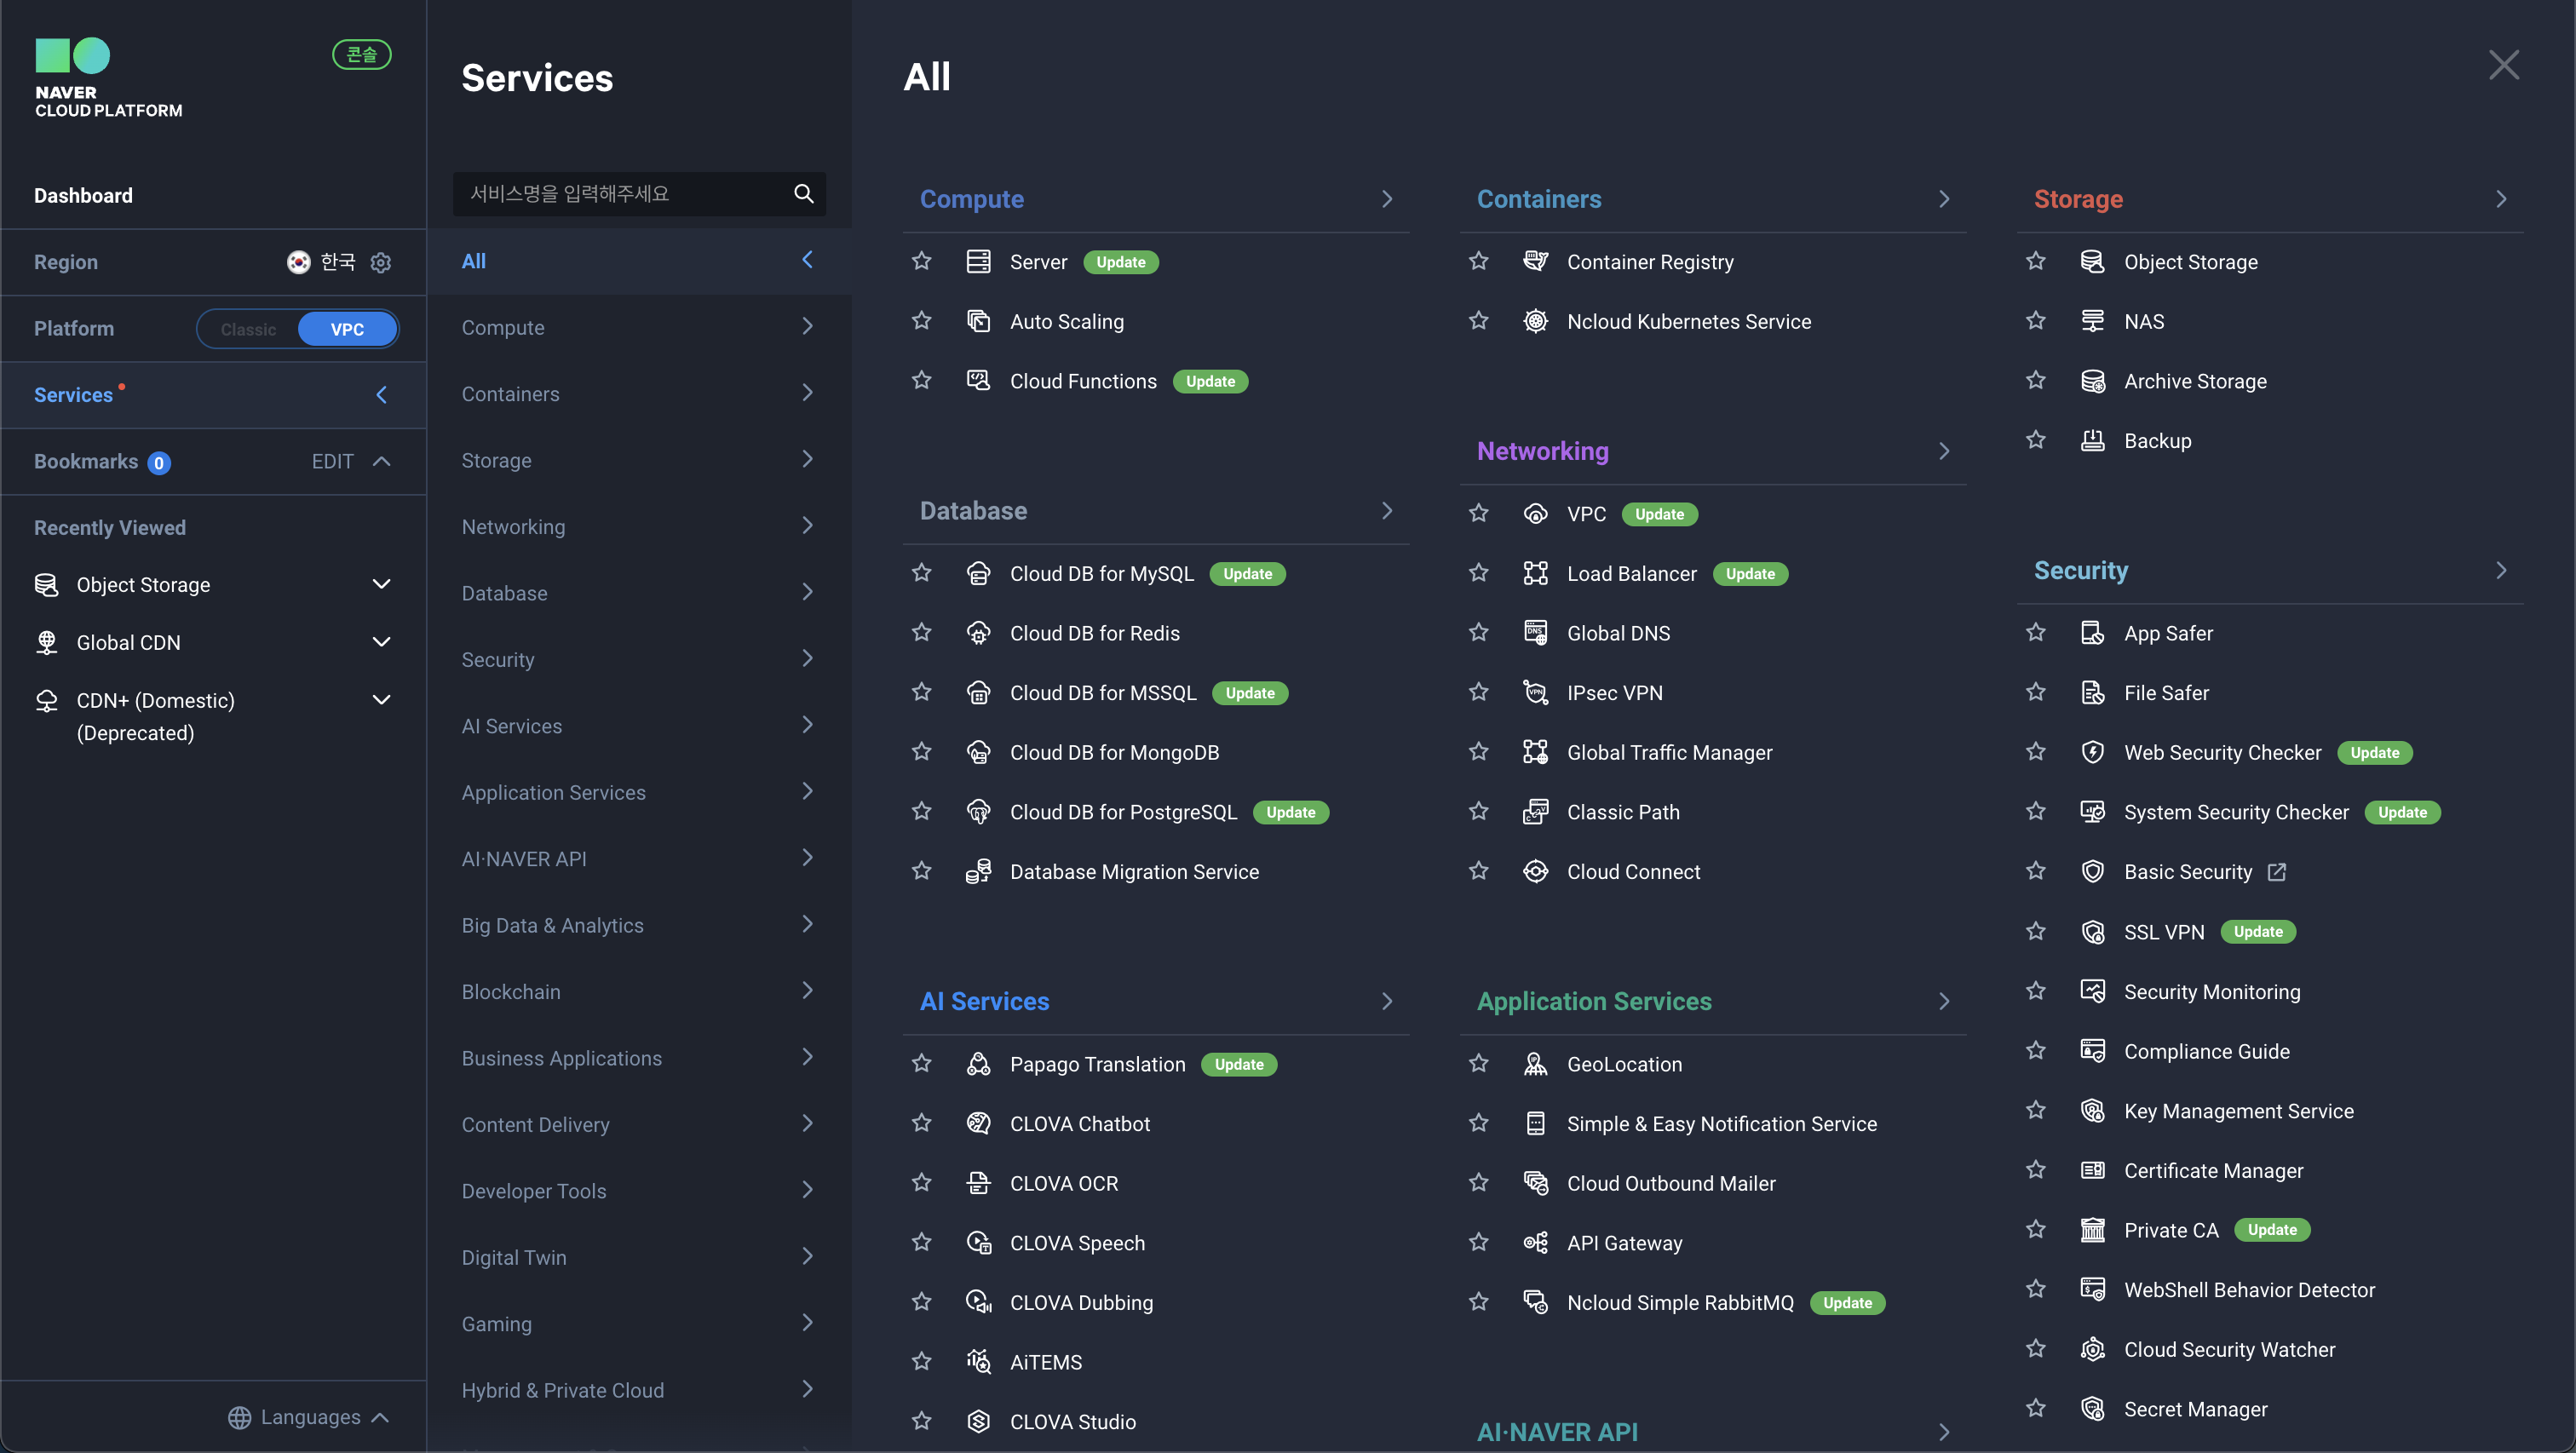Collapse the Bookmarks section chevron
This screenshot has height=1453, width=2576.
[381, 461]
